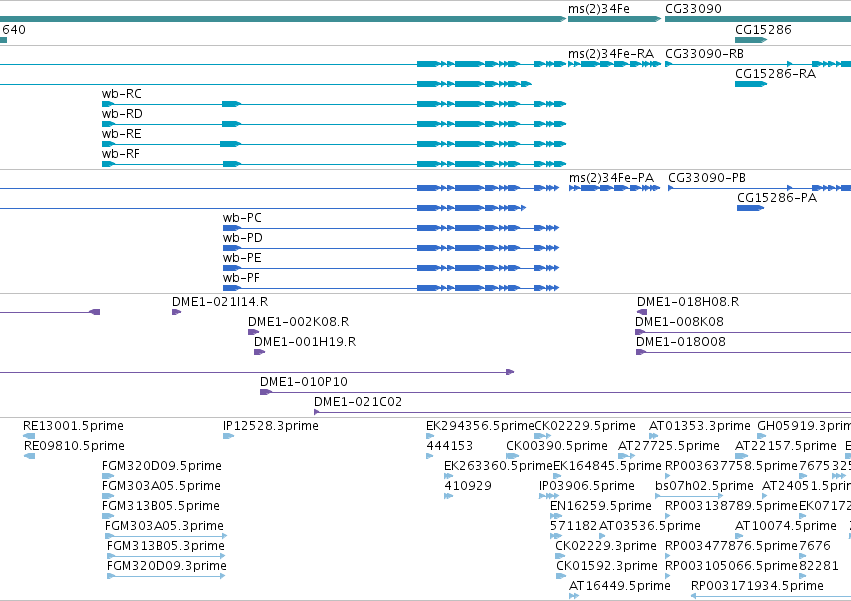Click the FGM320D09.3prime EST label
Viewport: 851px width, 601px height.
(x=167, y=567)
